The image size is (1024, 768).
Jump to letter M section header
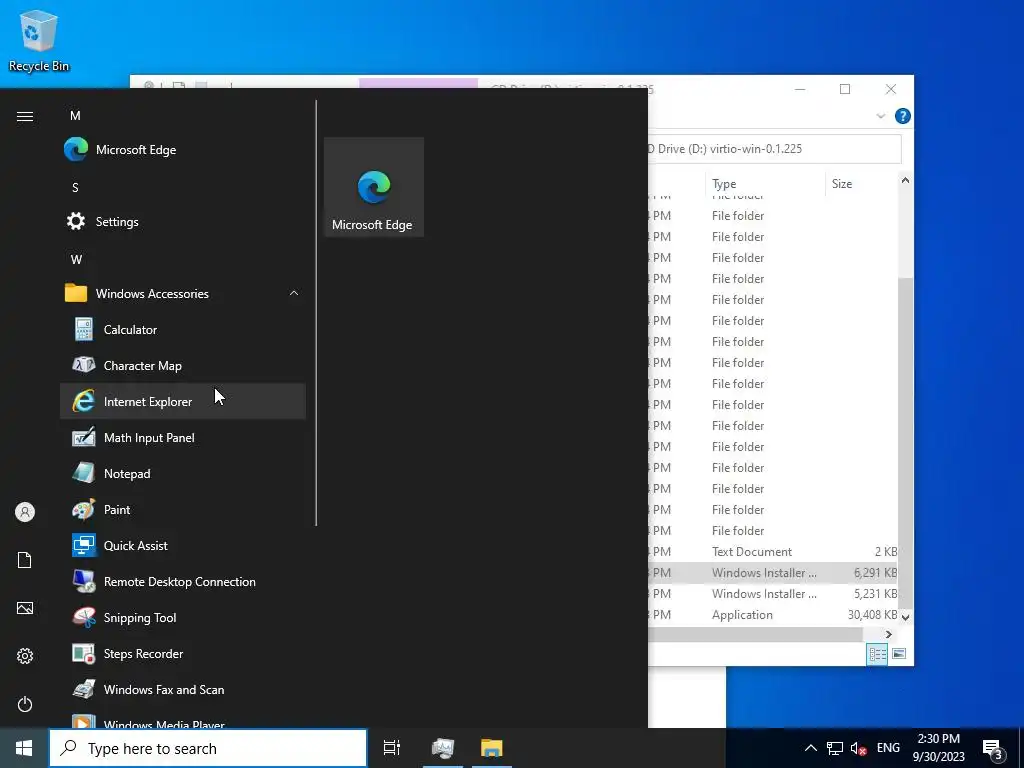(75, 116)
